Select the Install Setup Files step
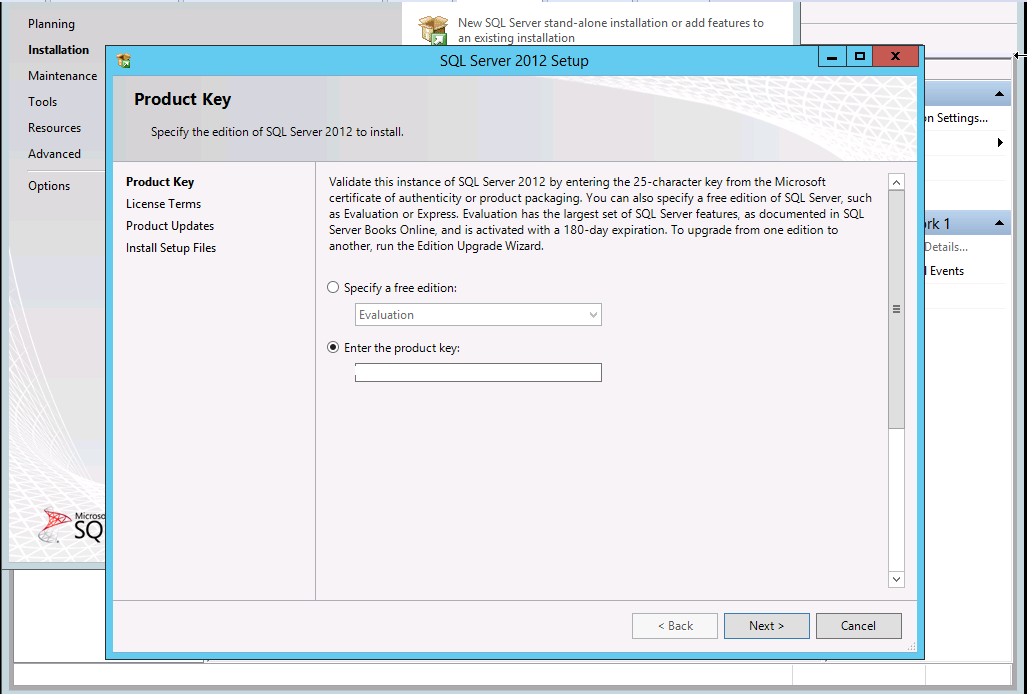The image size is (1027, 694). [171, 247]
